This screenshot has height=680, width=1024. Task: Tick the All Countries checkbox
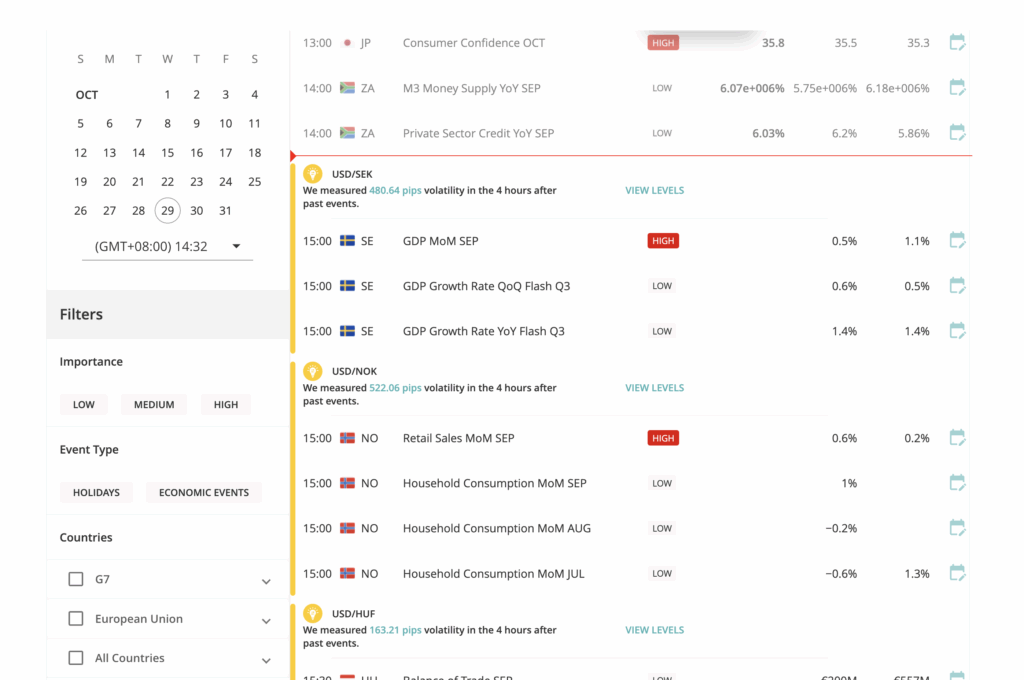tap(76, 658)
